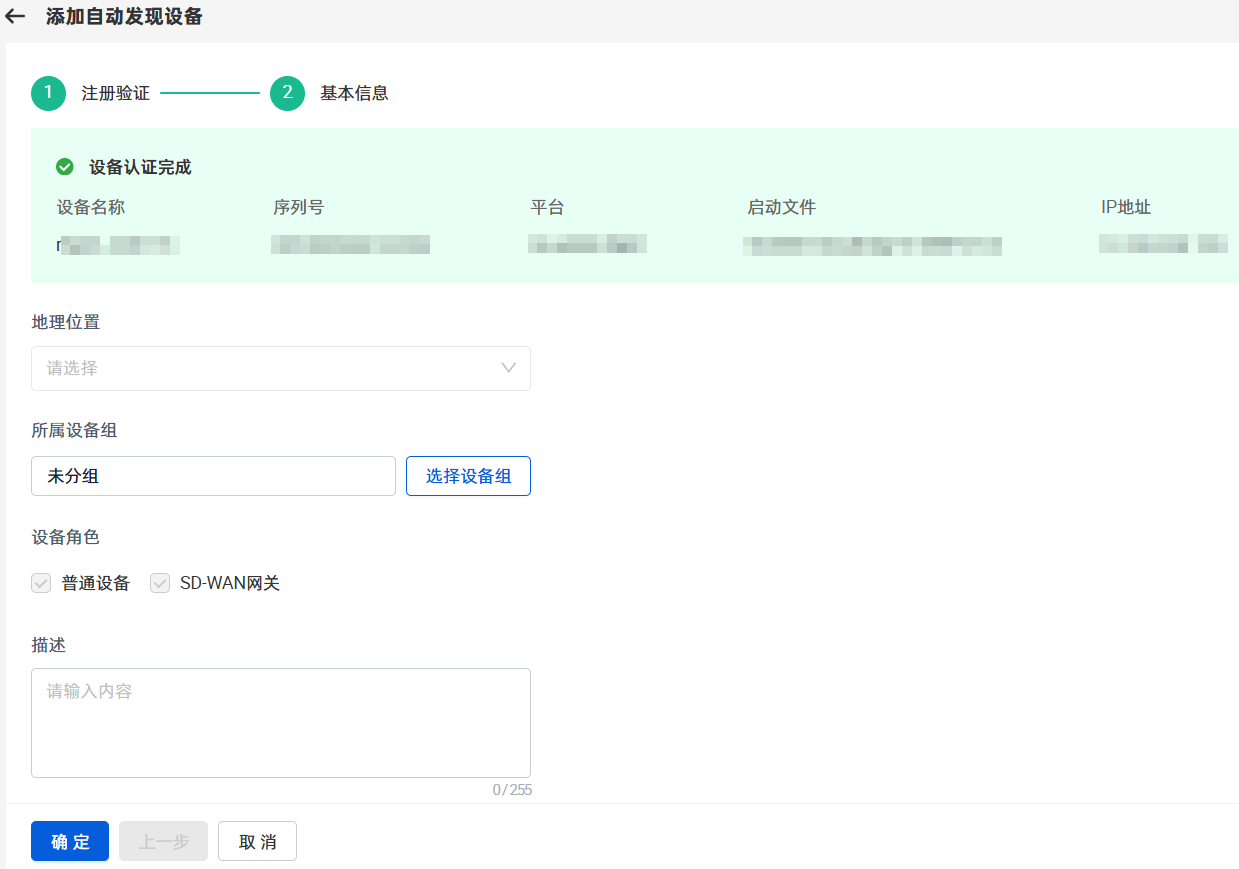Viewport: 1239px width, 869px height.
Task: Focus the 未分组 device group field
Action: click(213, 476)
